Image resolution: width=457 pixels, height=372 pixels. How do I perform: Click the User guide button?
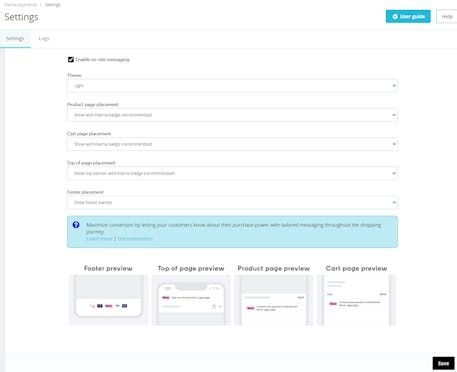pyautogui.click(x=408, y=16)
